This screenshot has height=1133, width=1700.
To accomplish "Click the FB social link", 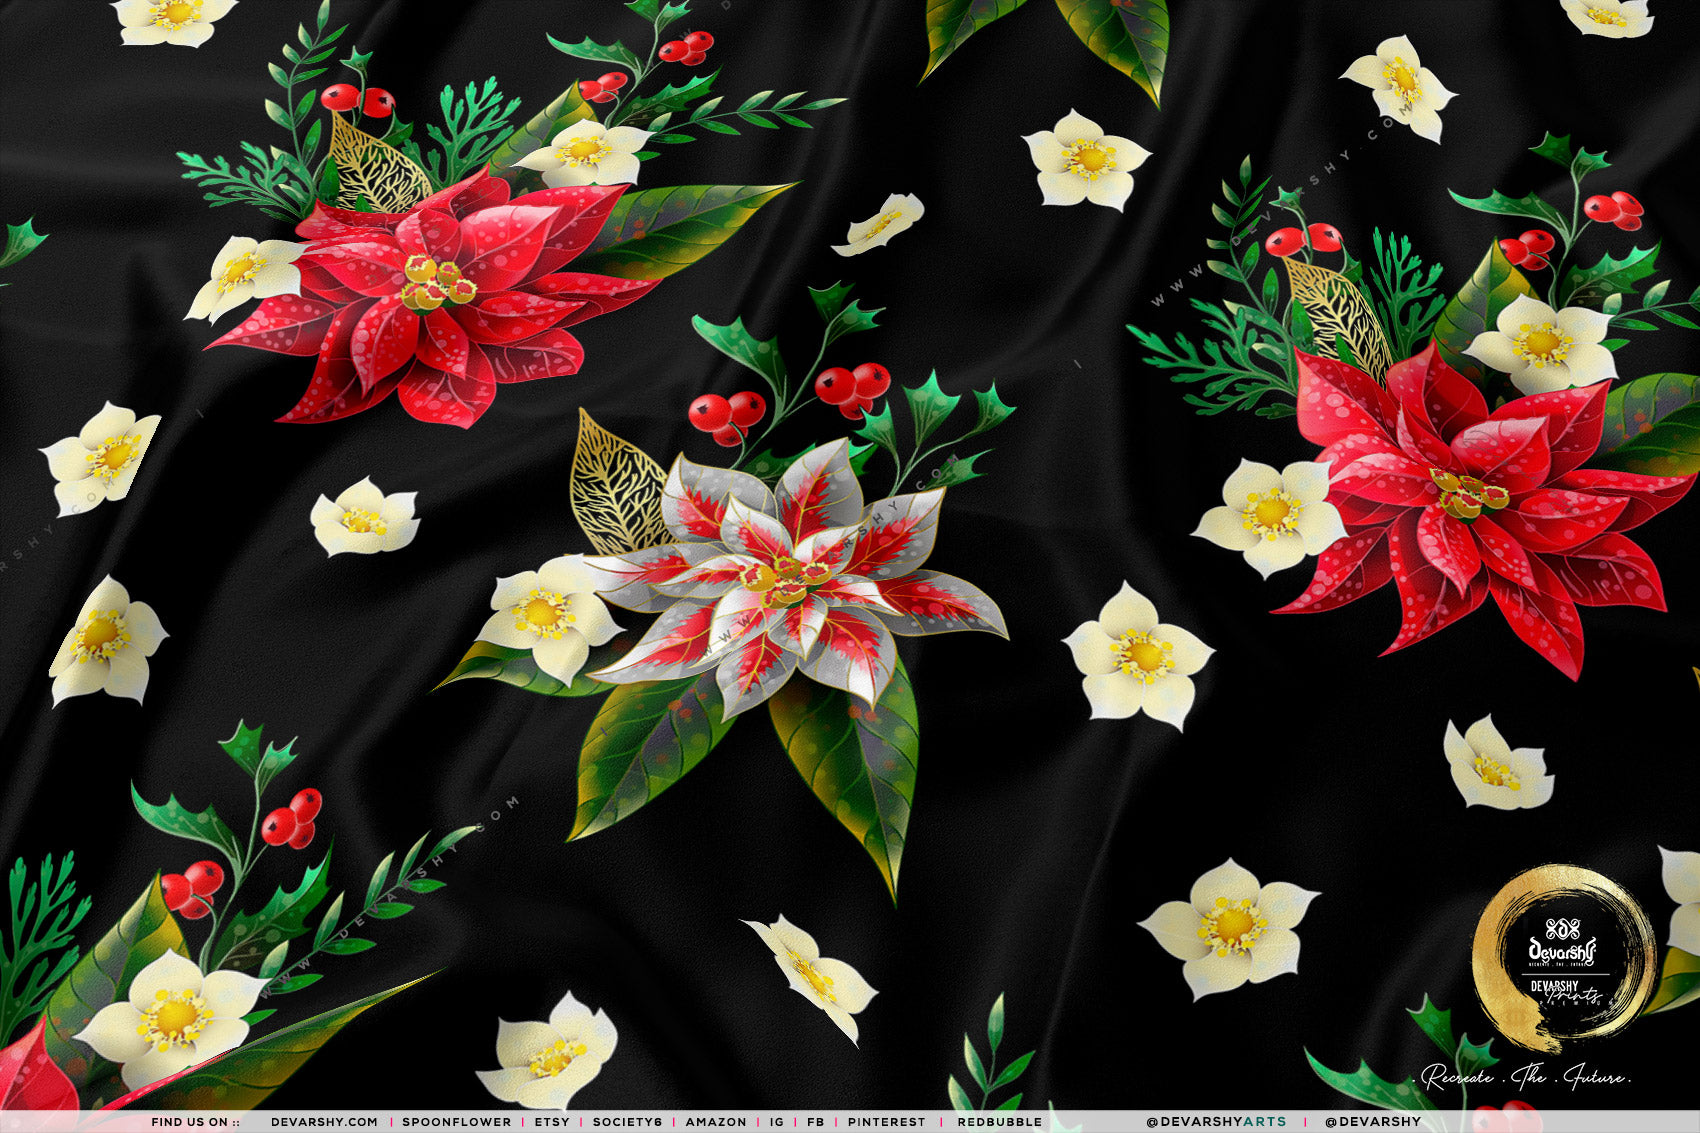I will pos(815,1122).
